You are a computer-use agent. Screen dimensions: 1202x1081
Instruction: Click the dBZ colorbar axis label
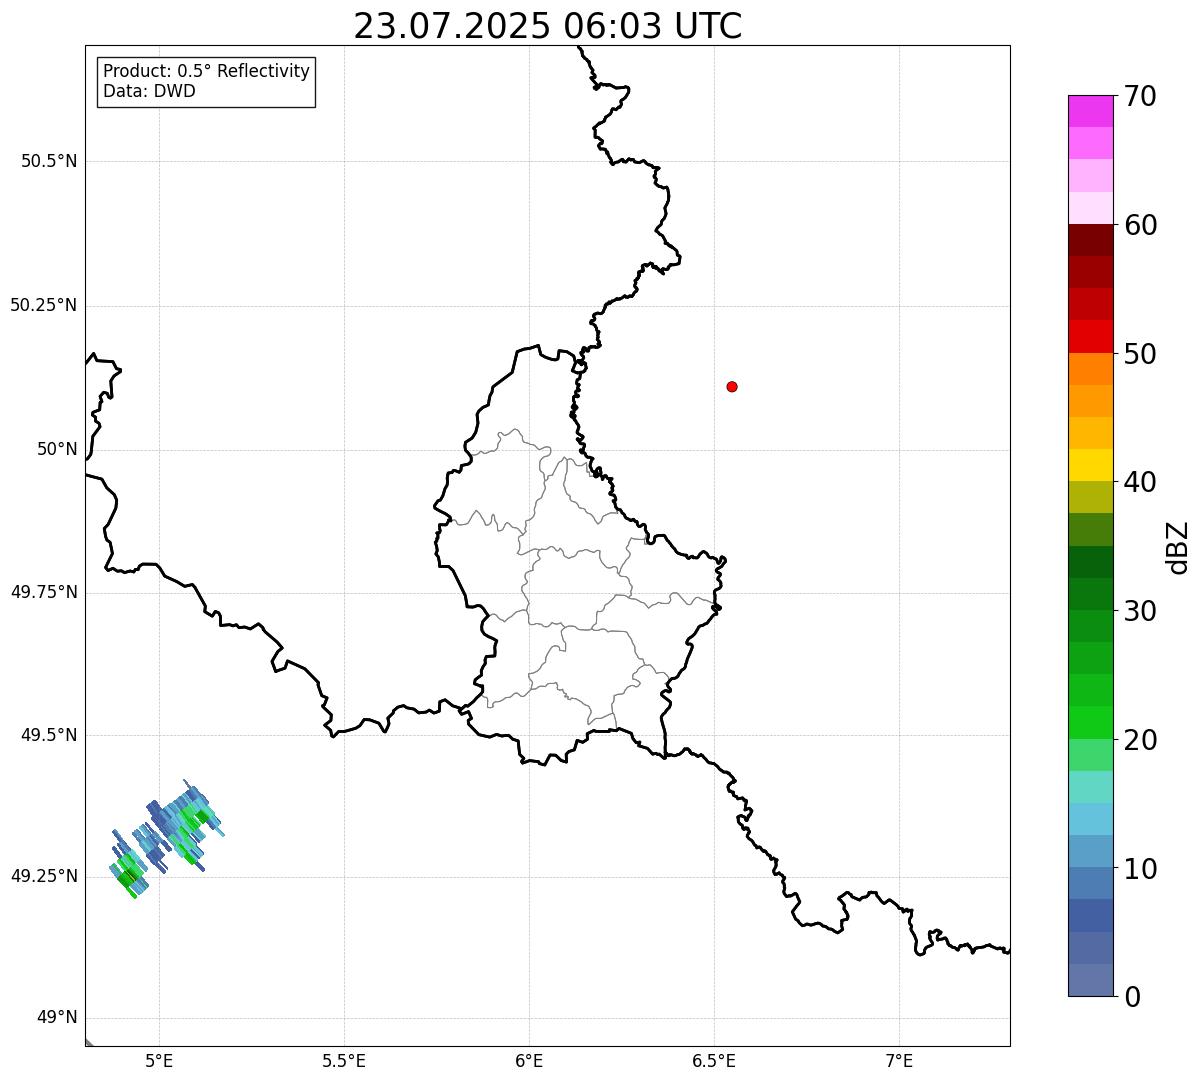click(1178, 547)
